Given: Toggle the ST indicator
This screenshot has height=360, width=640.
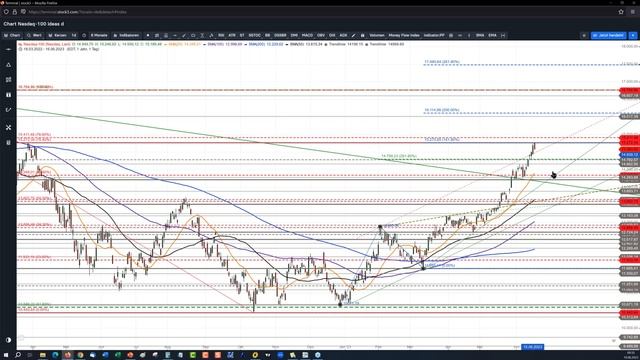Looking at the screenshot, I should 242,36.
